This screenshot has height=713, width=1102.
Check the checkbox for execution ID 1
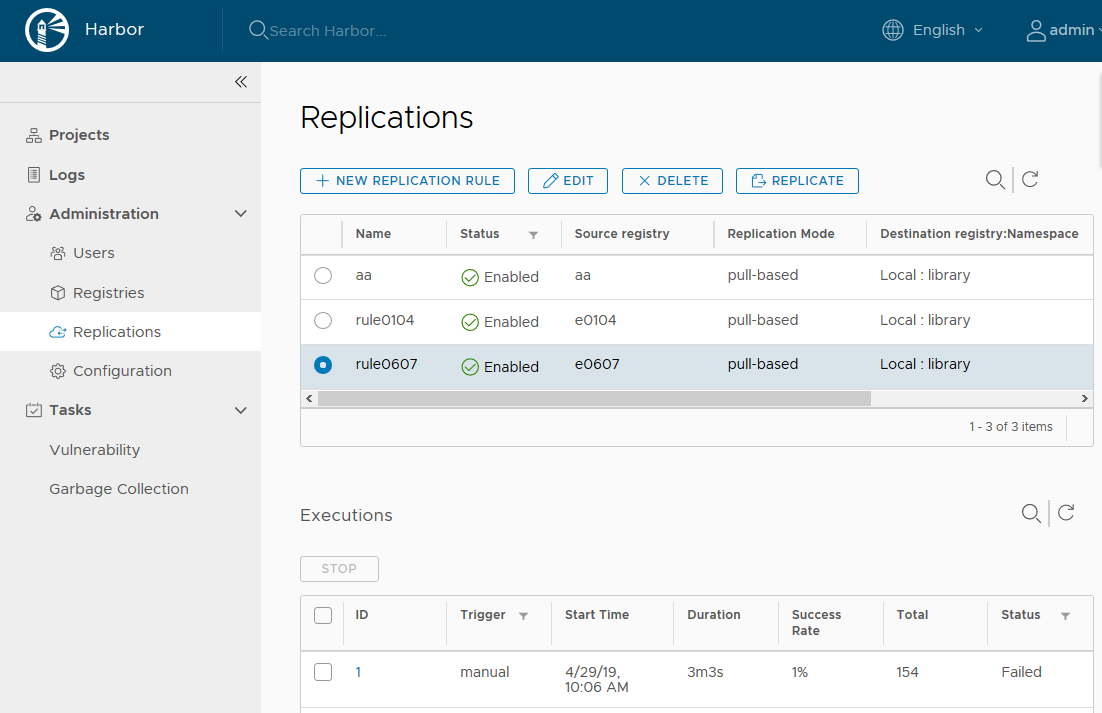322,672
